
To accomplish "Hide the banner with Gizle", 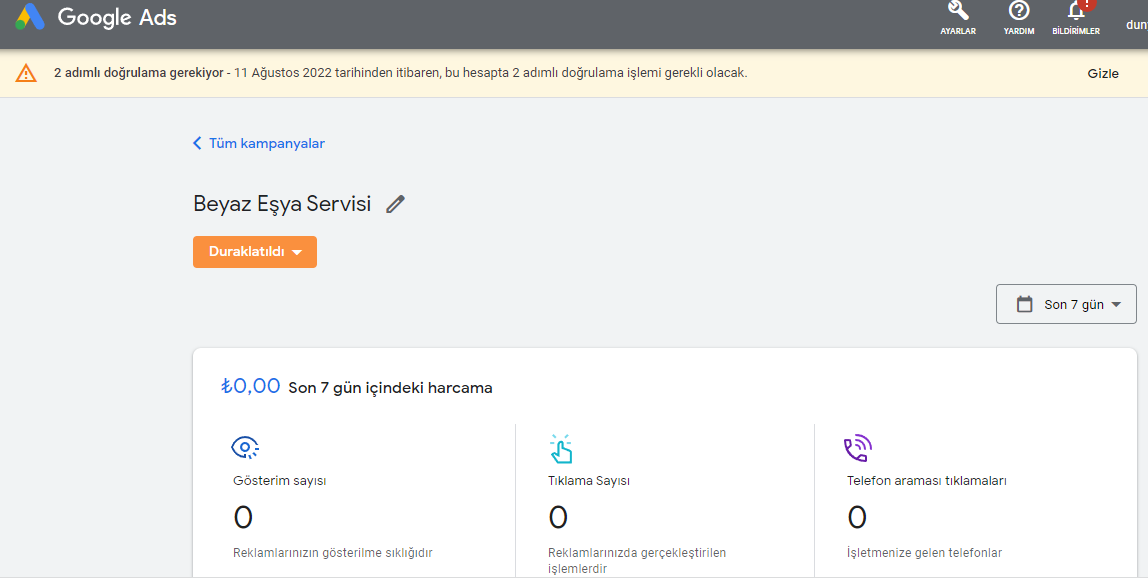I will (1103, 73).
